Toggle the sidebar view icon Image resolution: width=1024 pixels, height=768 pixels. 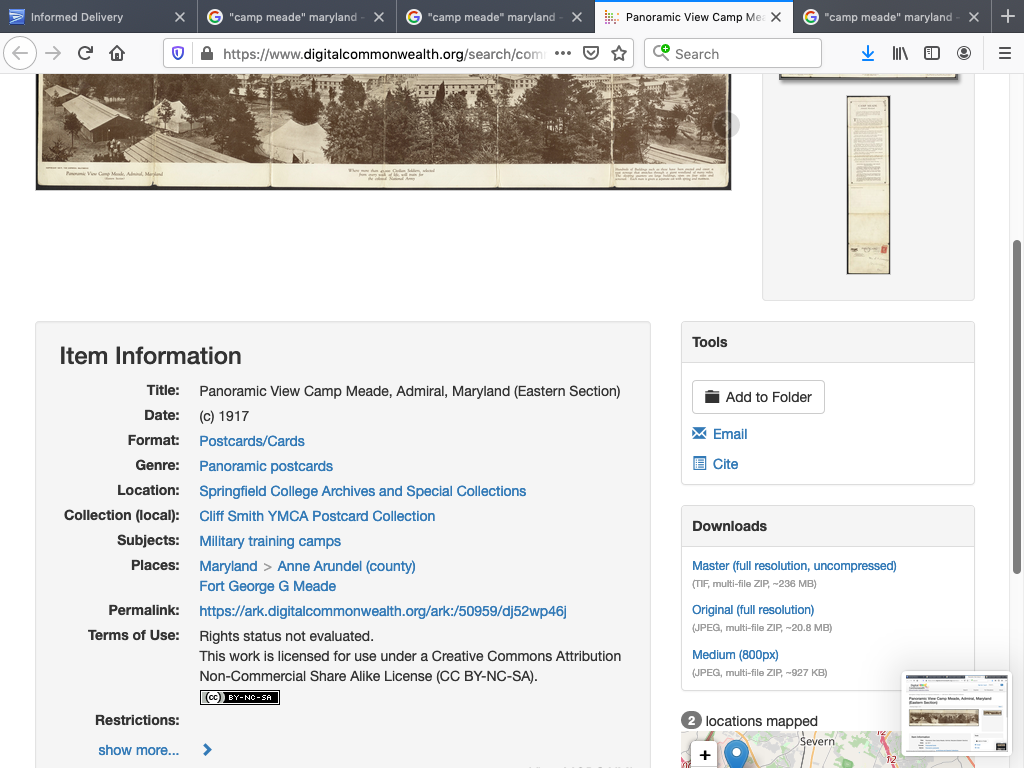pyautogui.click(x=932, y=54)
